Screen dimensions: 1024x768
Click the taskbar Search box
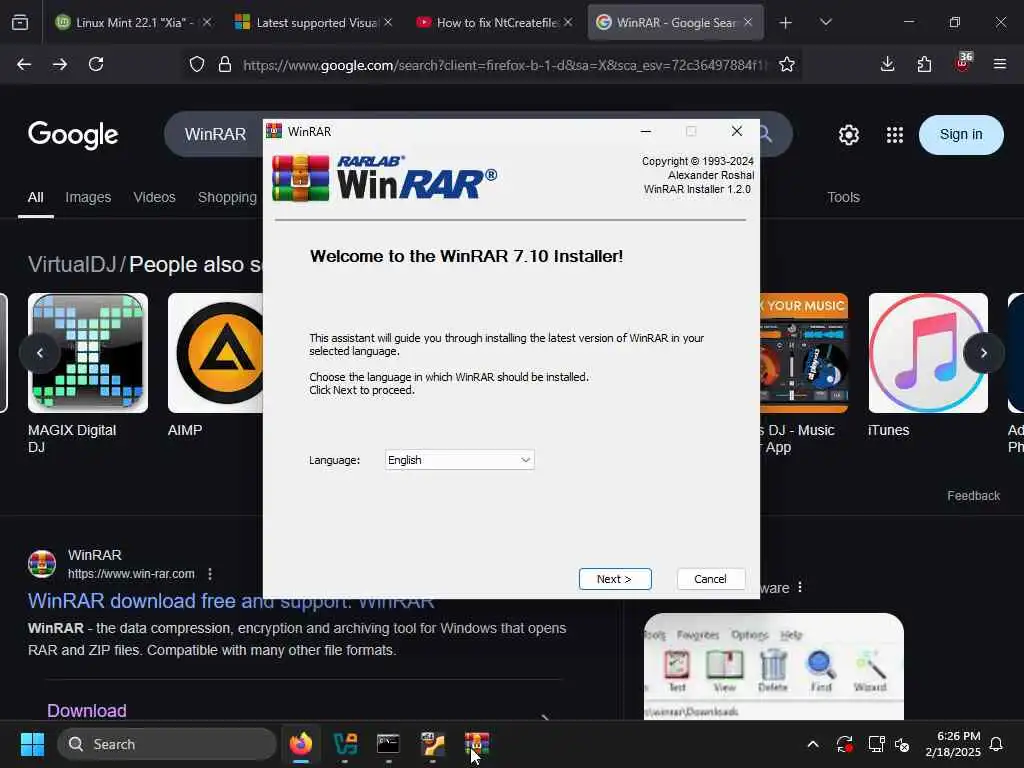pos(167,744)
